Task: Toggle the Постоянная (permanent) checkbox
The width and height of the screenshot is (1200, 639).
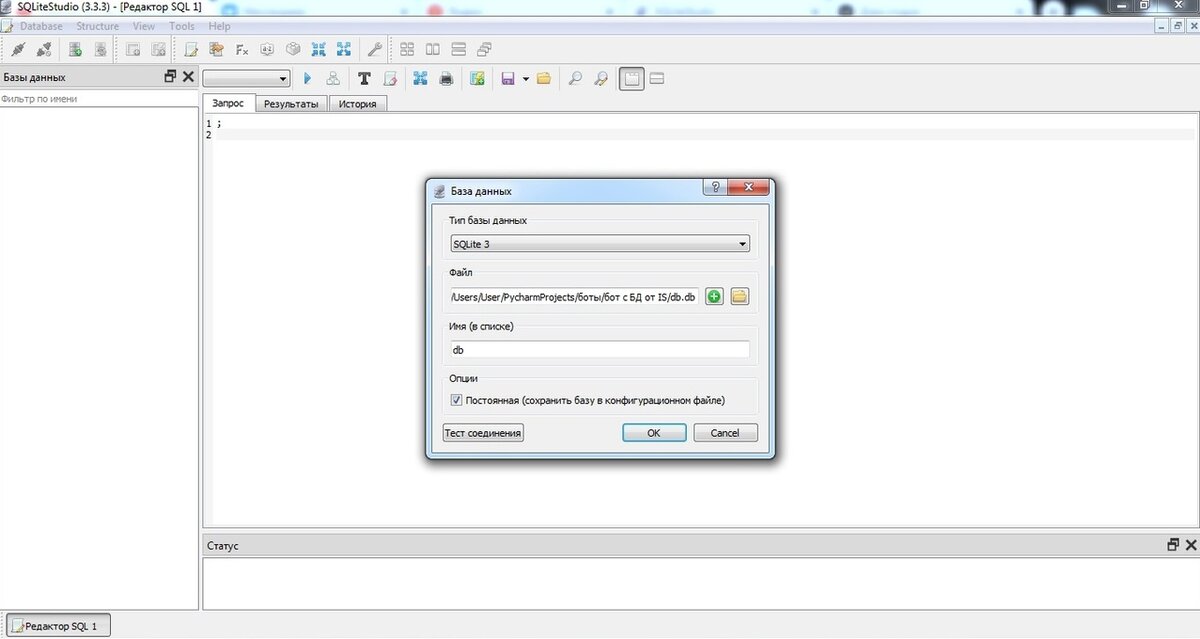Action: click(x=457, y=400)
